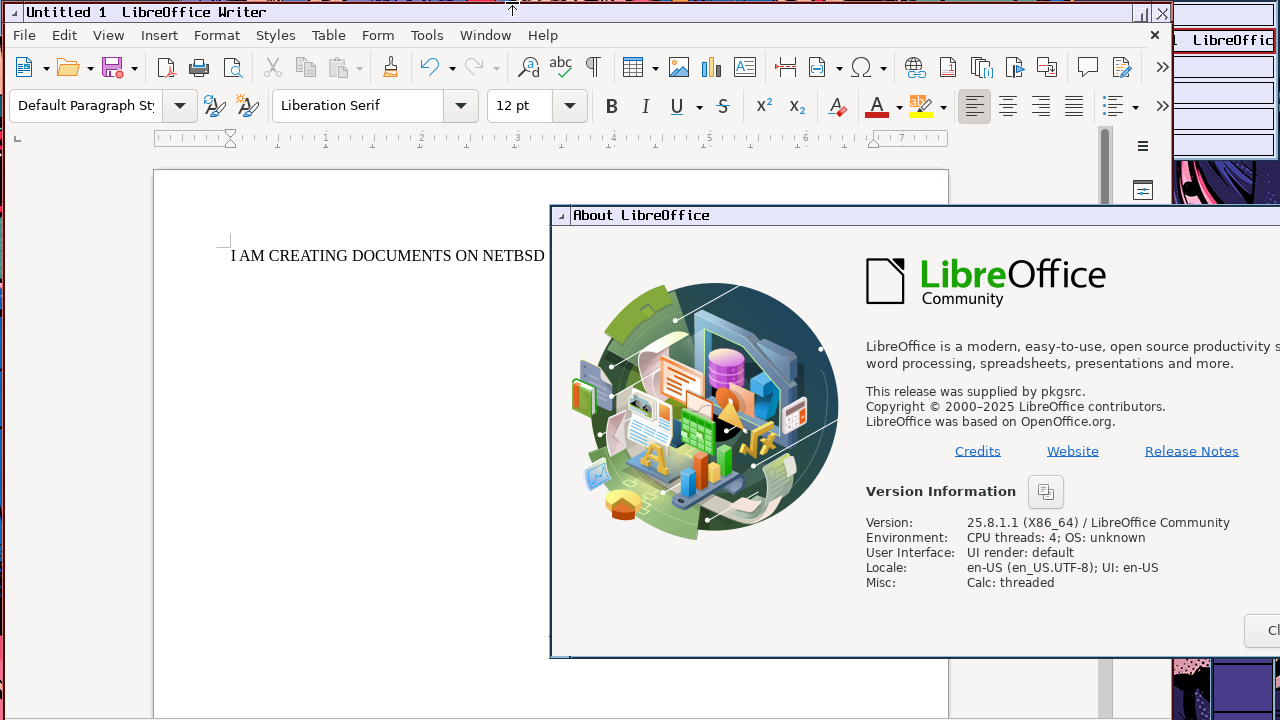Click in the font size input field

[520, 106]
